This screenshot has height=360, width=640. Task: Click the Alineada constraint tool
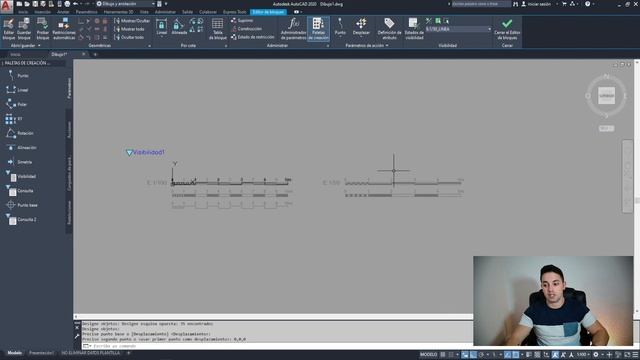click(x=179, y=27)
